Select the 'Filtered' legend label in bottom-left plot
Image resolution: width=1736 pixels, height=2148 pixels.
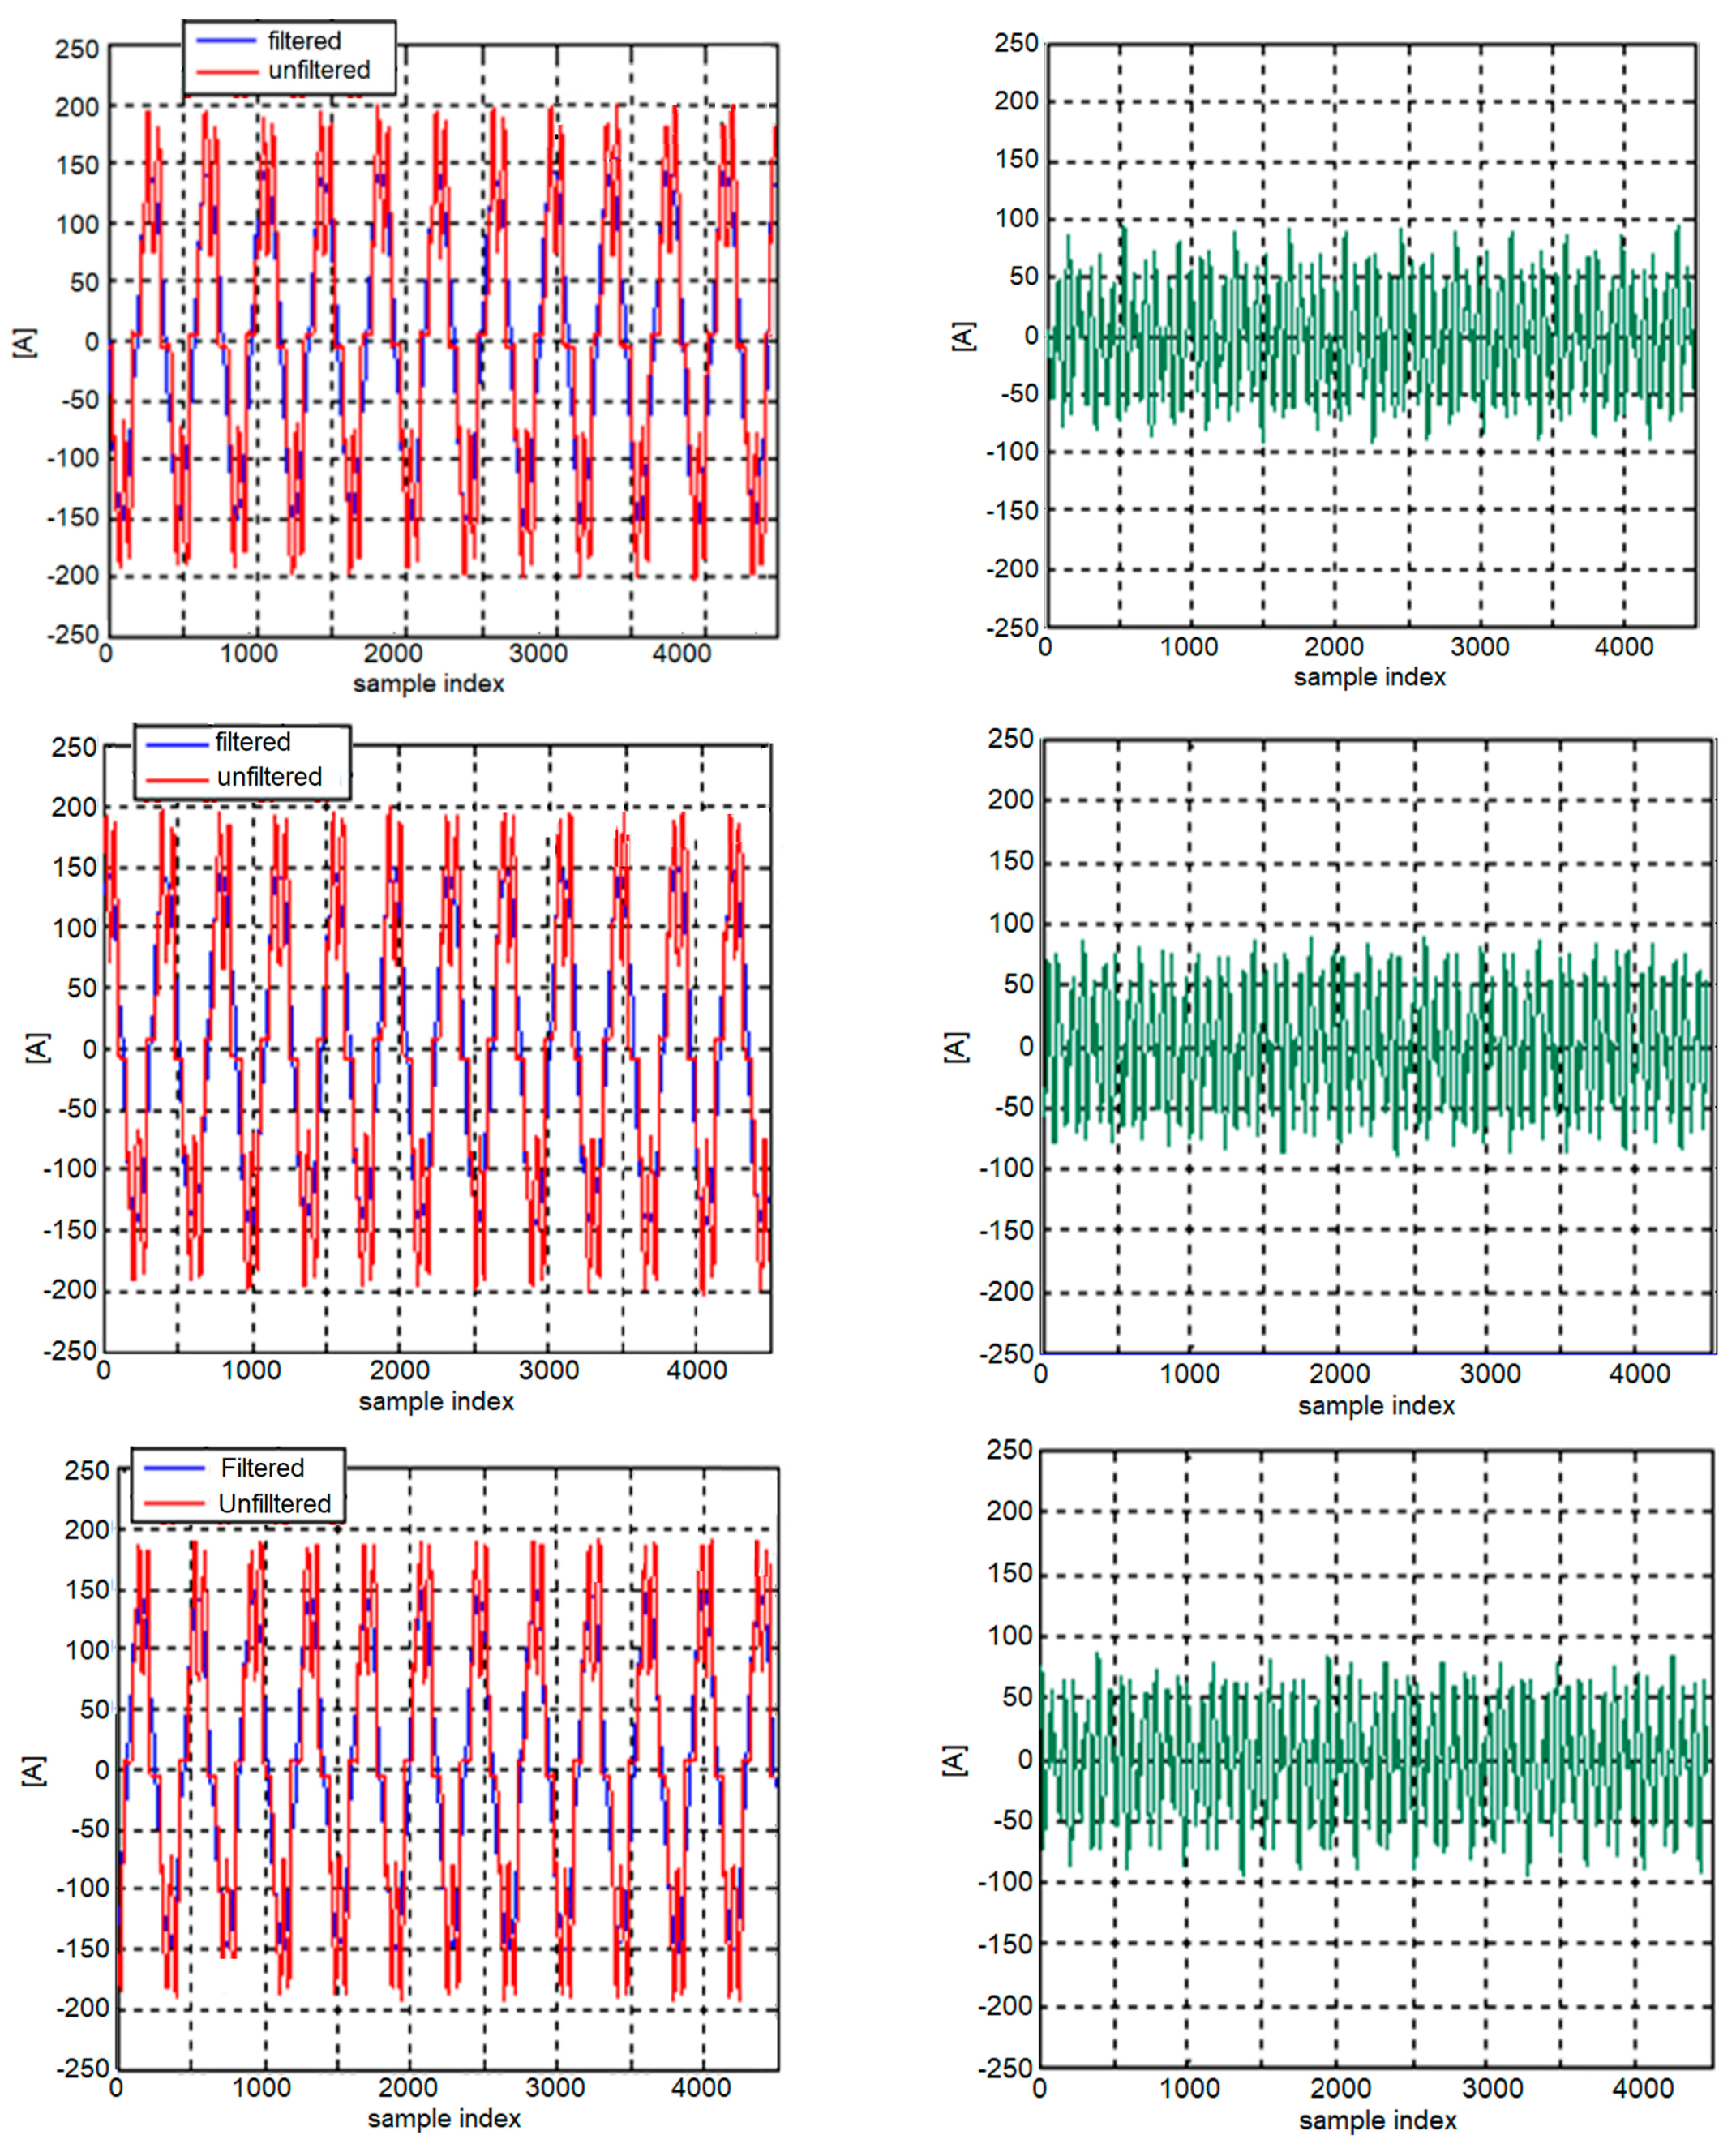(262, 1467)
